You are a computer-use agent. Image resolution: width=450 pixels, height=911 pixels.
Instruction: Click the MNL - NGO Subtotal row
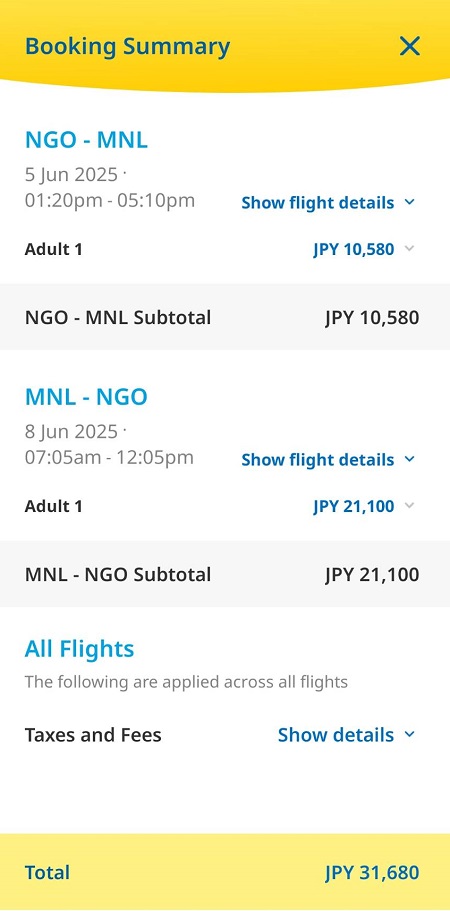point(225,574)
